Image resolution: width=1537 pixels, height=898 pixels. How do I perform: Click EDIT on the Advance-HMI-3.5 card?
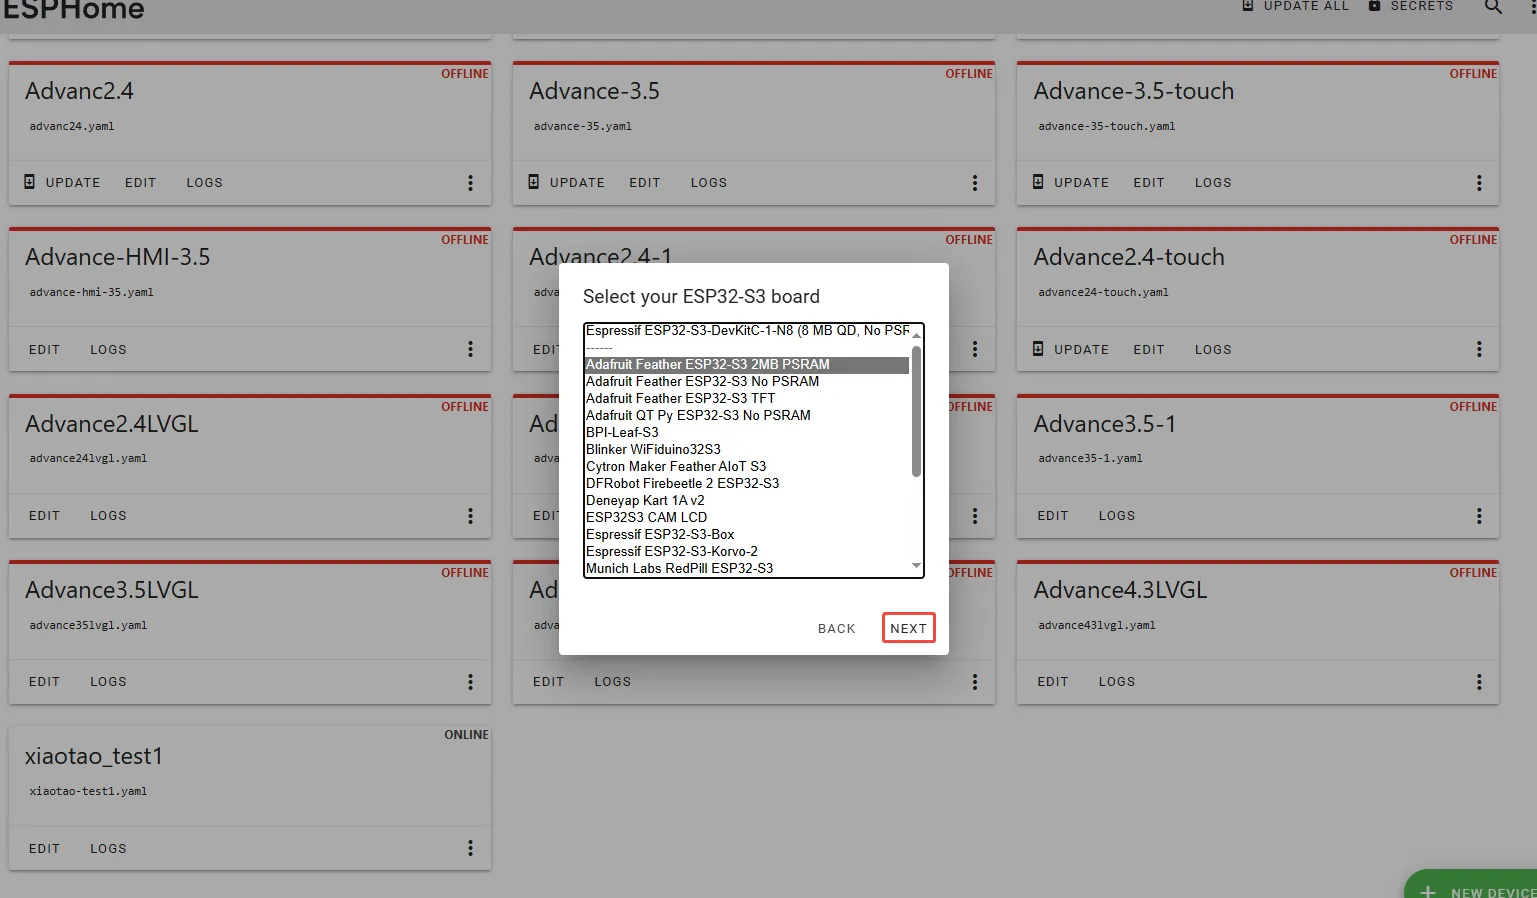point(45,350)
